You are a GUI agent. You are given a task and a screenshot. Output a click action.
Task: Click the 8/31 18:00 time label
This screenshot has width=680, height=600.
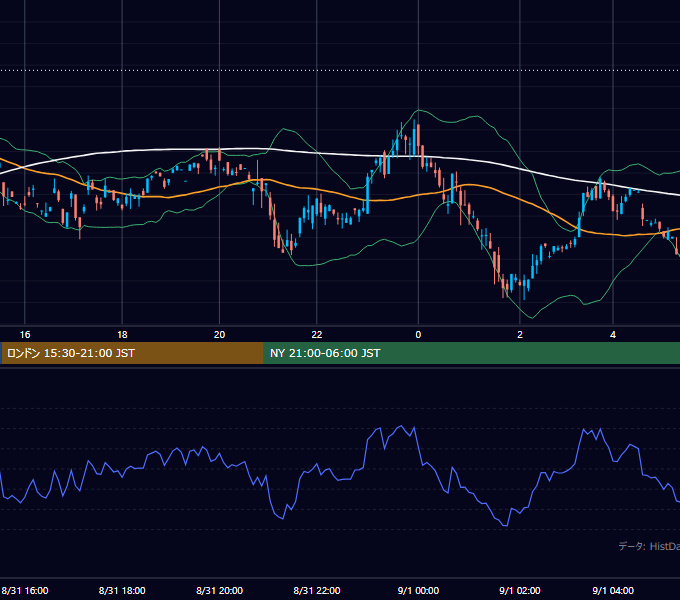pos(122,590)
